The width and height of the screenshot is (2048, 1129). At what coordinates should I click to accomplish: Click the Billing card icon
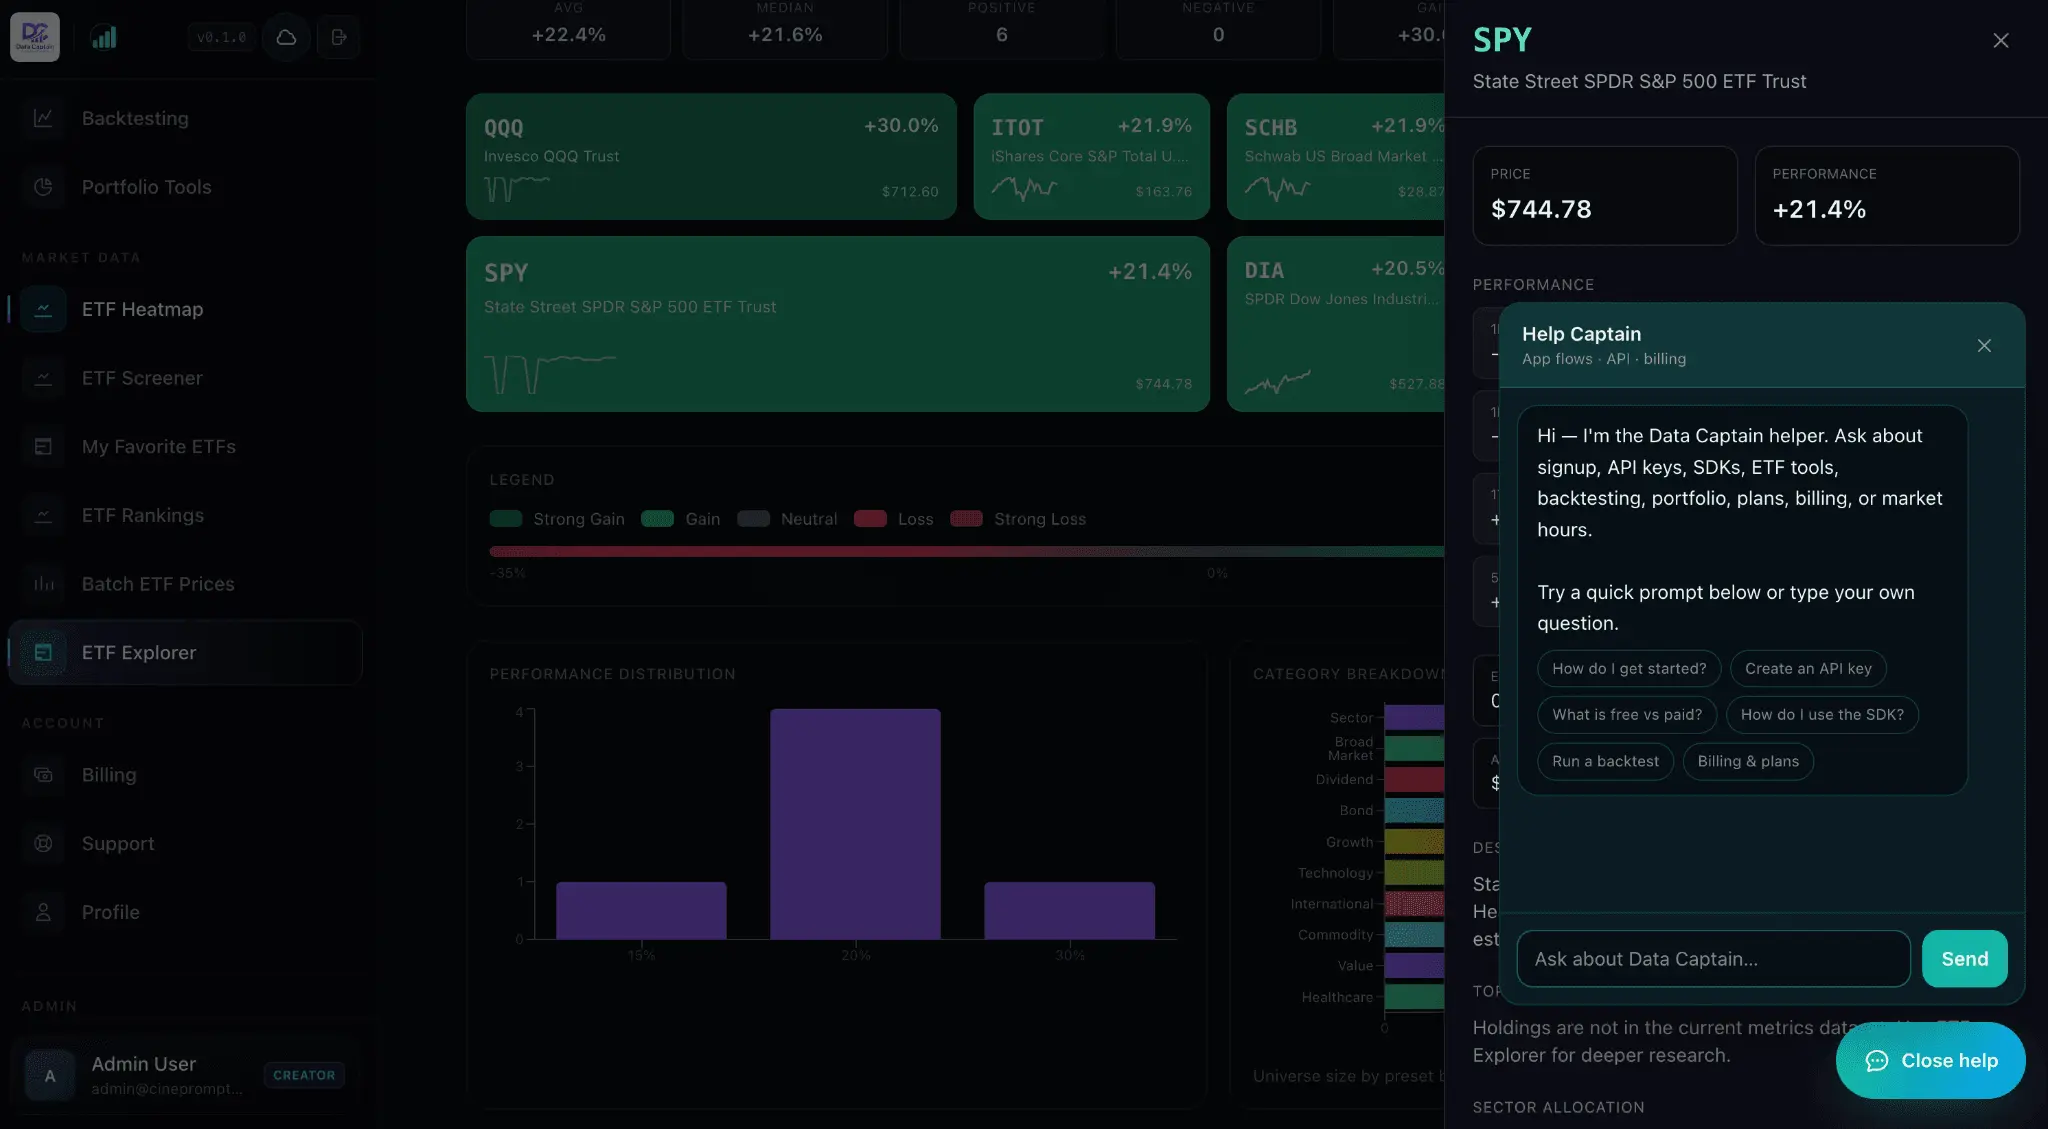[x=43, y=775]
